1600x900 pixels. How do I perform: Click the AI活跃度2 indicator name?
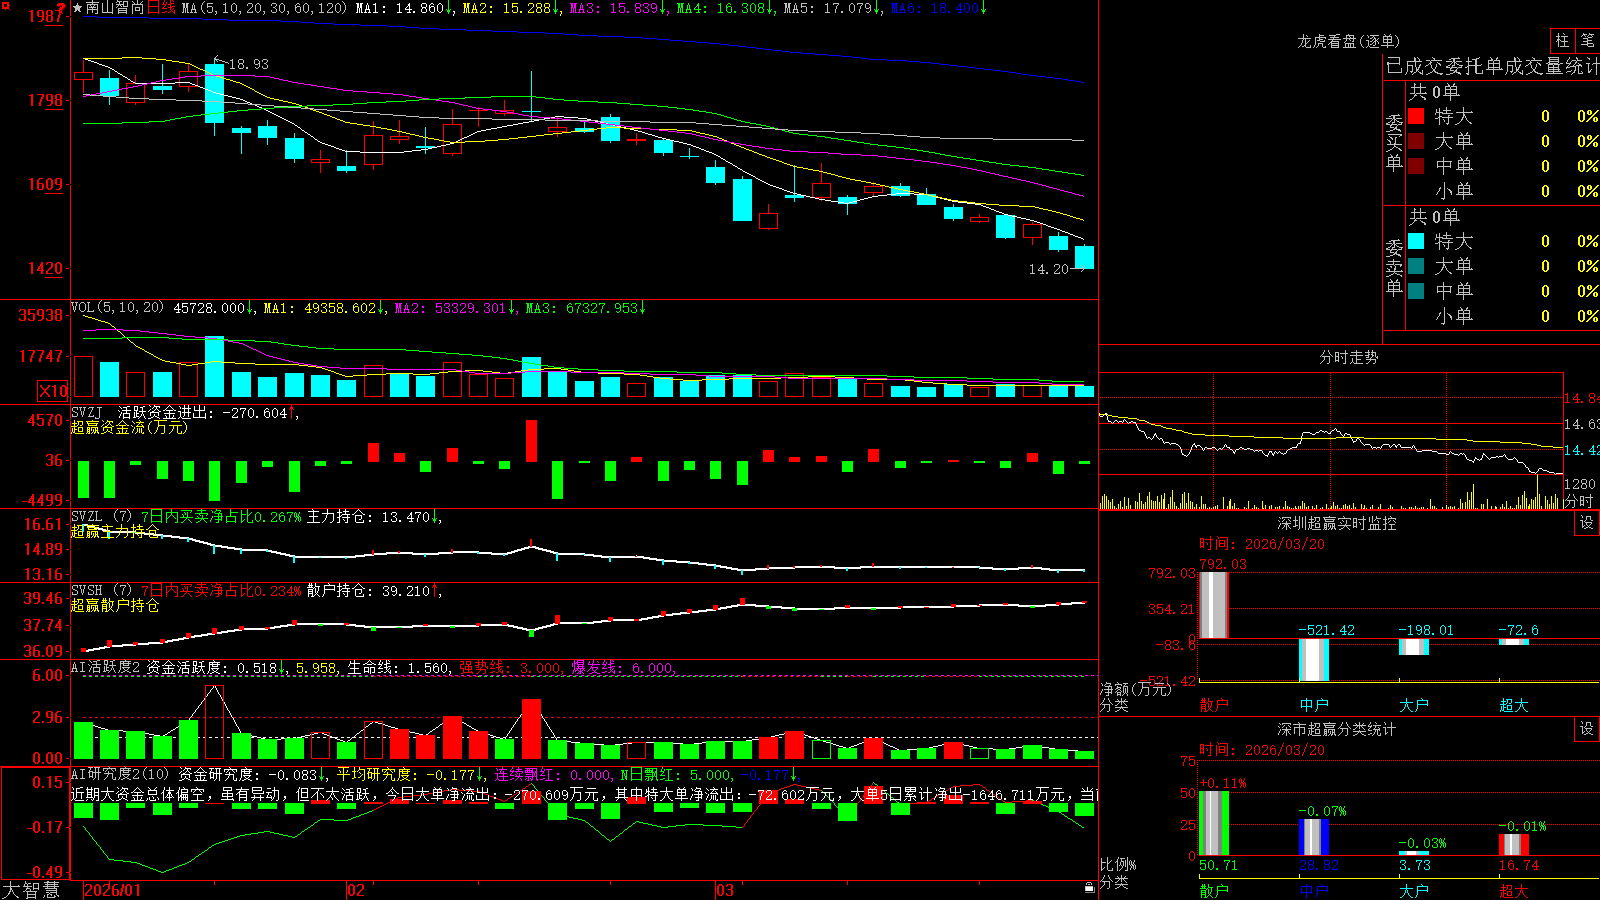(x=105, y=667)
